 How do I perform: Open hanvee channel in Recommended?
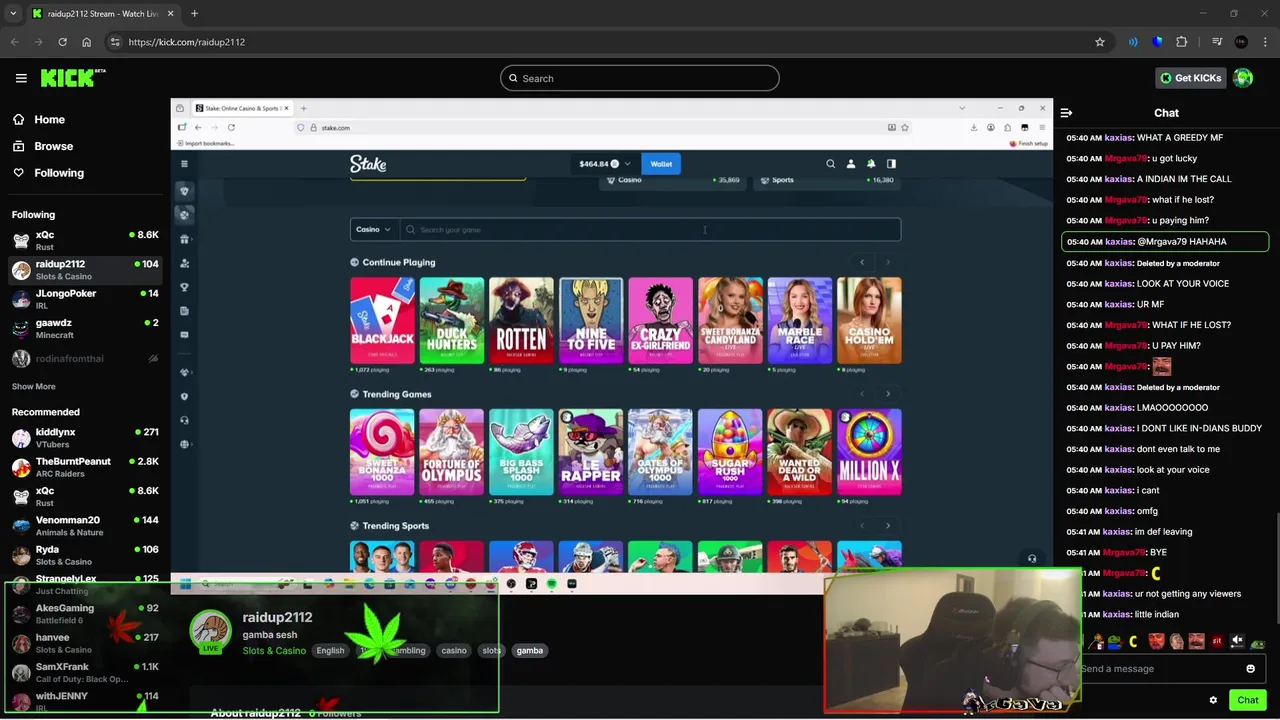tap(85, 643)
